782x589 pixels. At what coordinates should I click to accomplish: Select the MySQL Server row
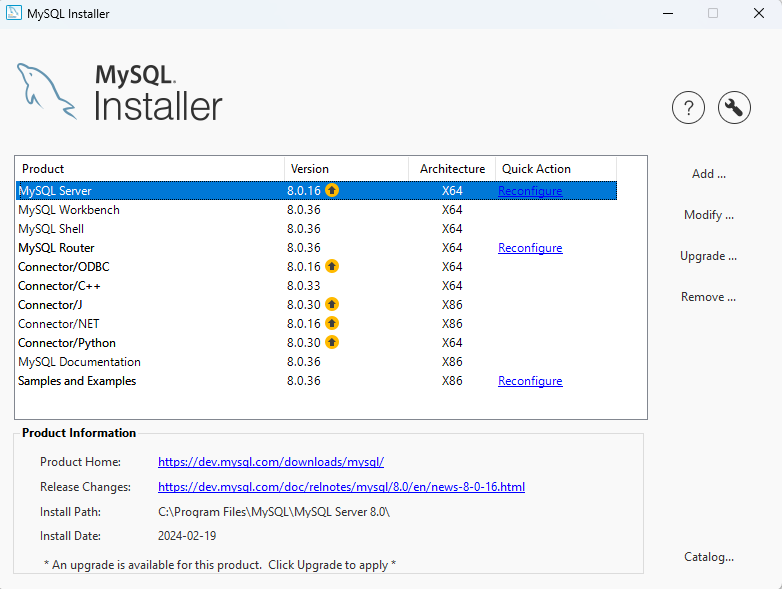click(317, 191)
